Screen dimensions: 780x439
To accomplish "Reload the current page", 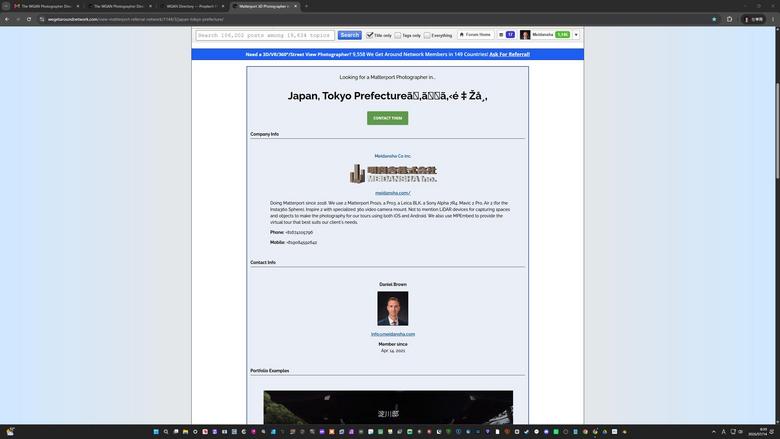I will tap(29, 19).
